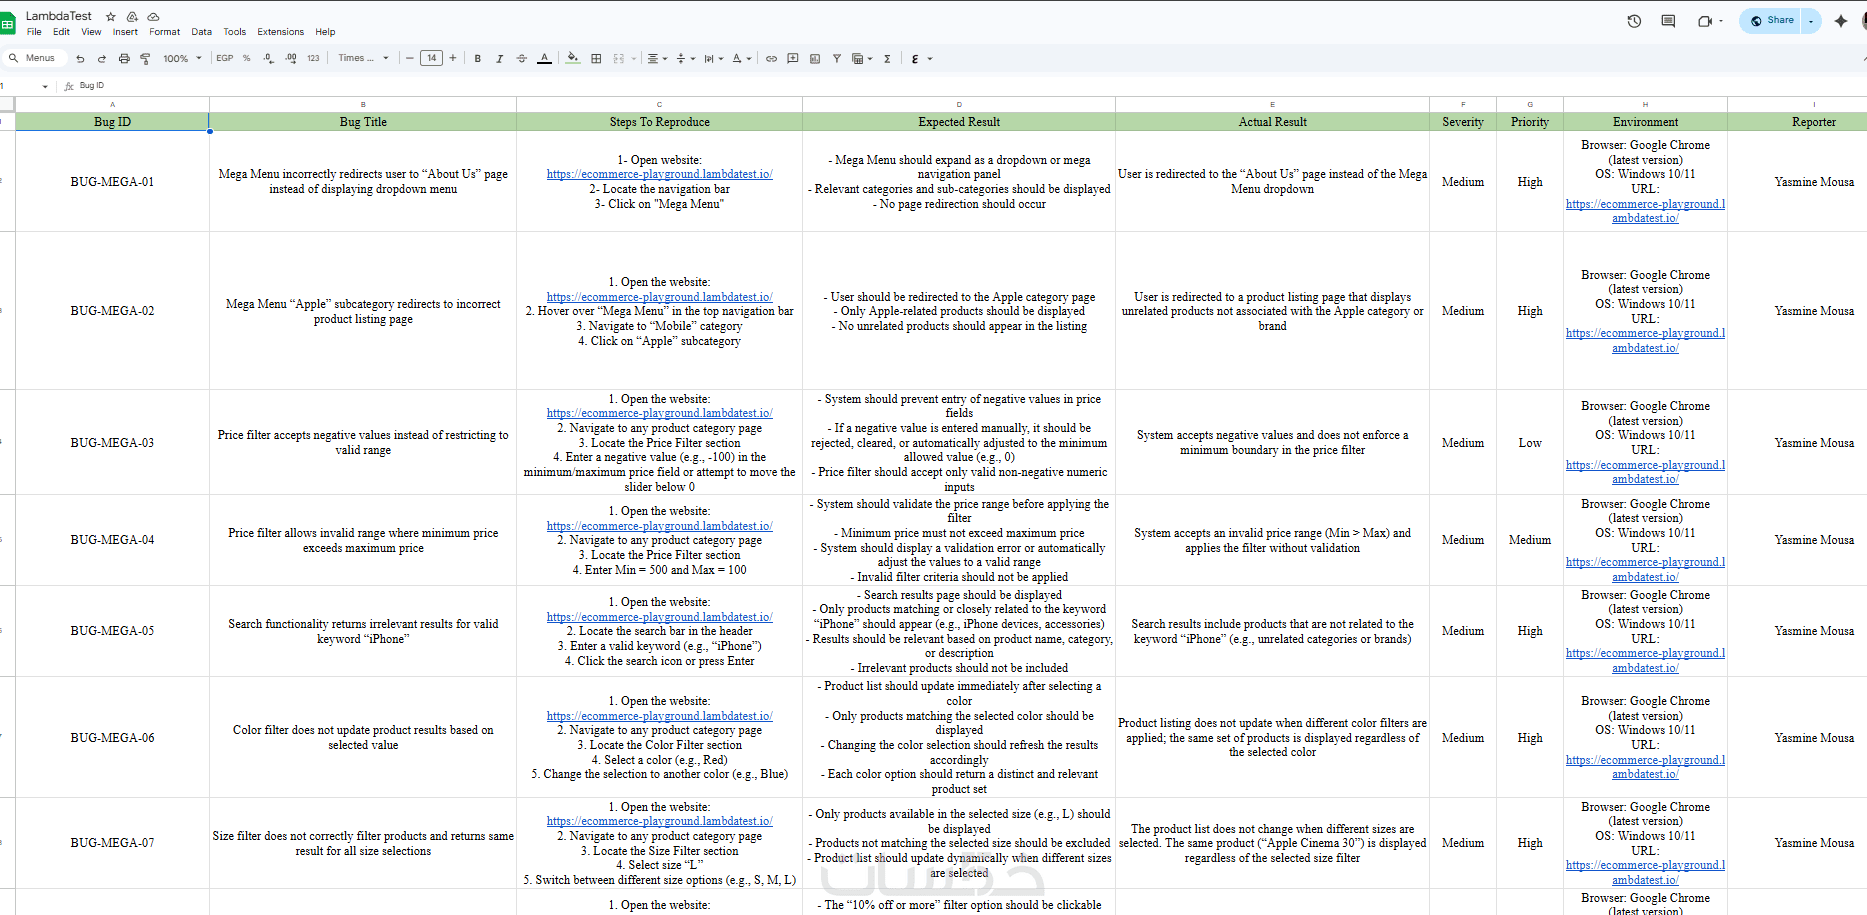Open the text rotation dropdown
Image resolution: width=1867 pixels, height=915 pixels.
click(741, 59)
